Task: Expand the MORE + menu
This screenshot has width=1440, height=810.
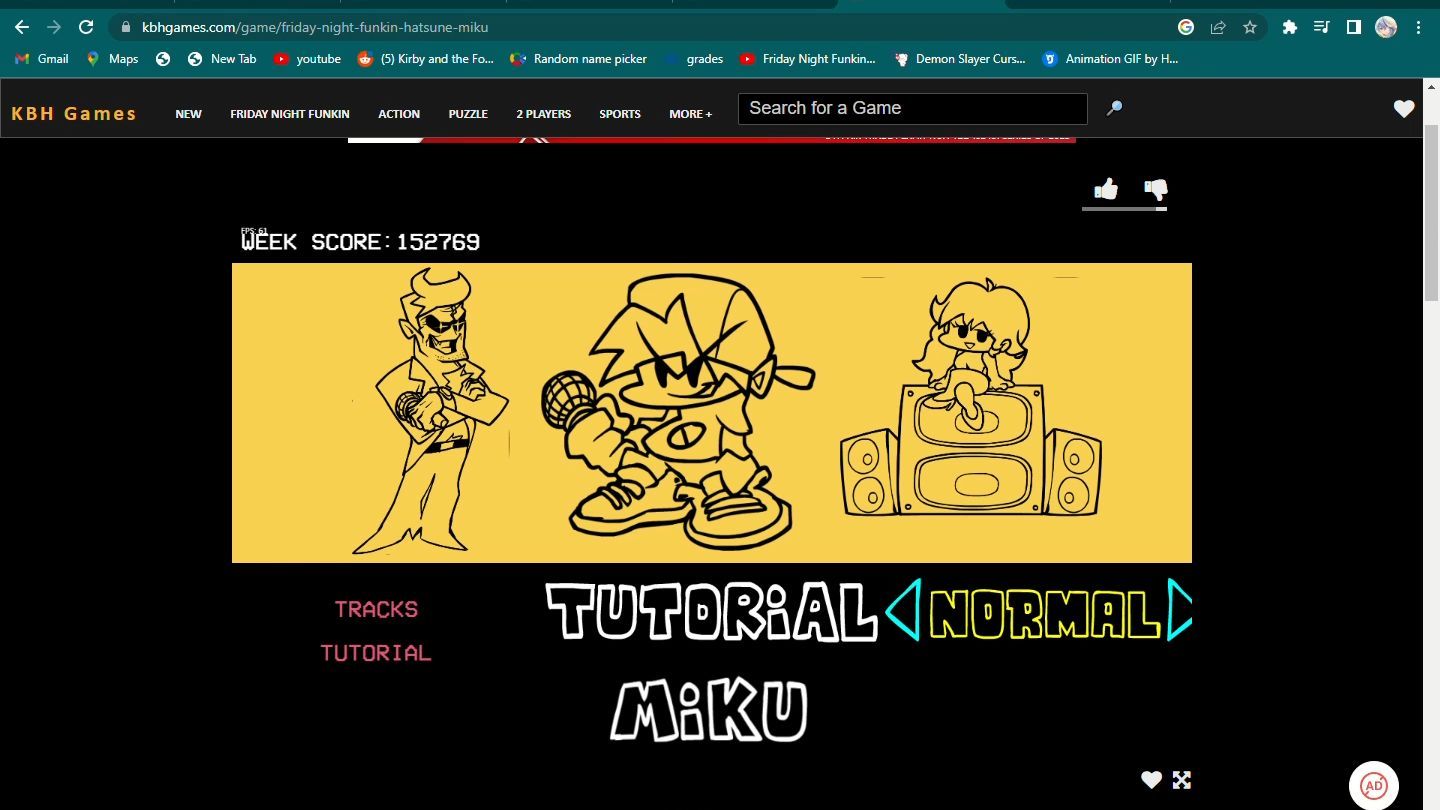Action: 690,114
